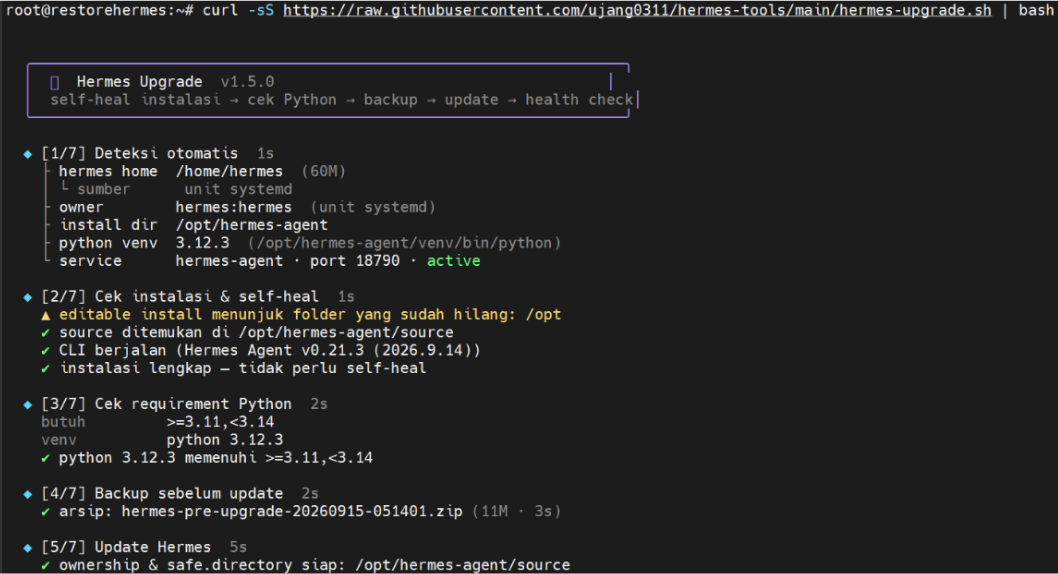Click the checkmark beside python 3.12.3 memenuhi
The width and height of the screenshot is (1058, 574).
pyautogui.click(x=45, y=458)
